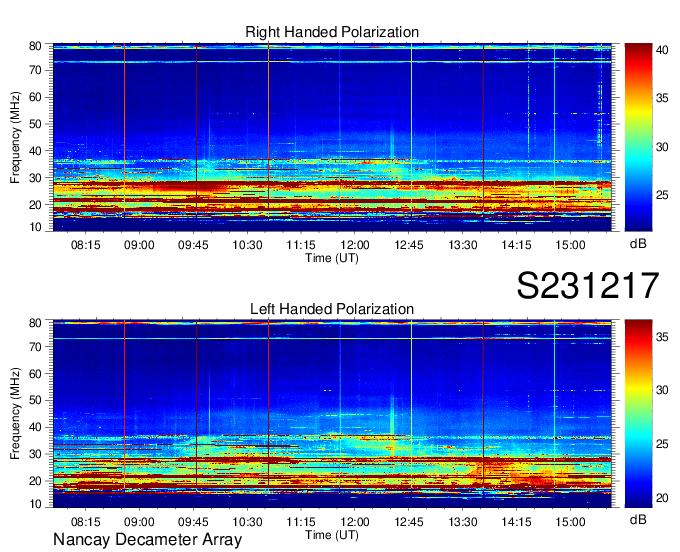The image size is (680, 552).
Task: Click the 10 MHz tick label in bottom plot
Action: tap(35, 504)
